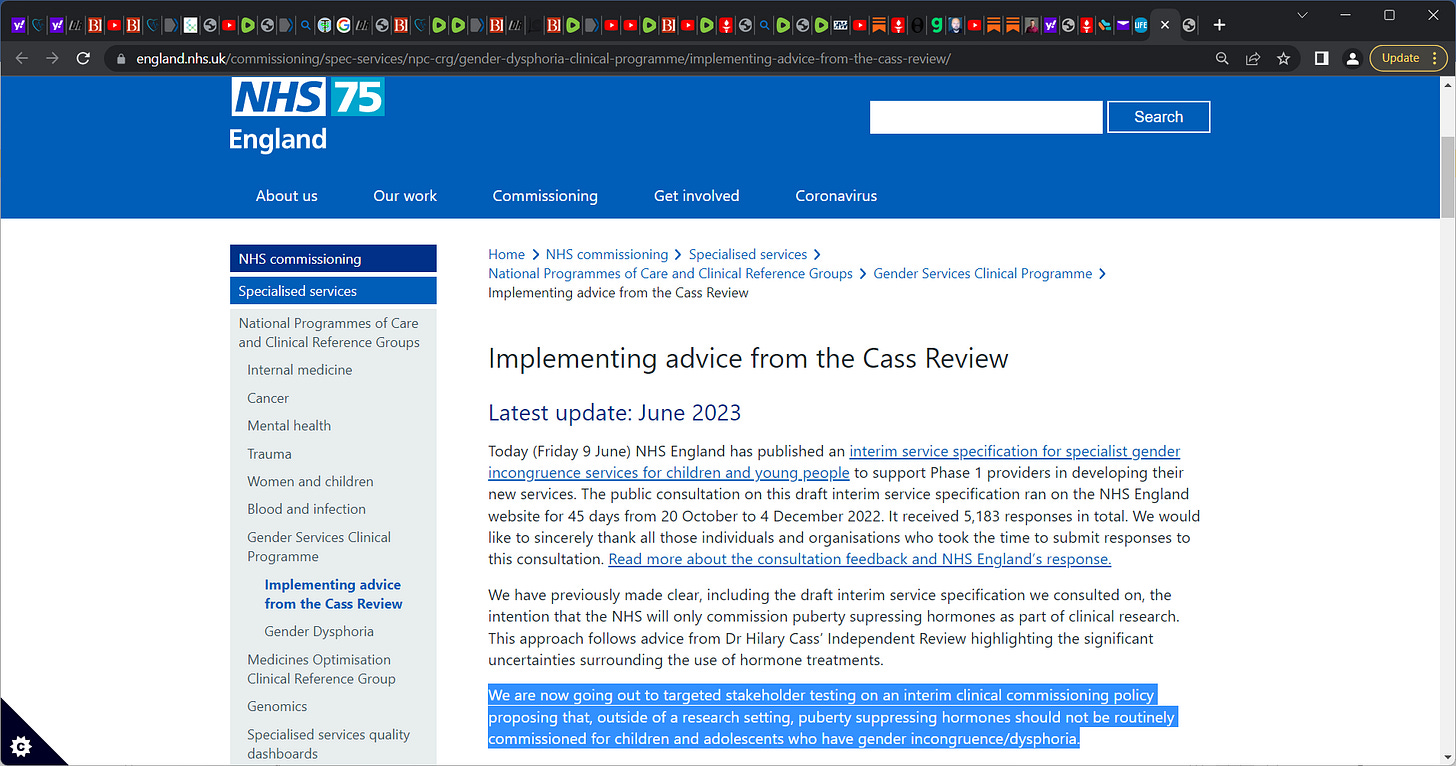Open the Chrome profile avatar menu

pyautogui.click(x=1352, y=58)
